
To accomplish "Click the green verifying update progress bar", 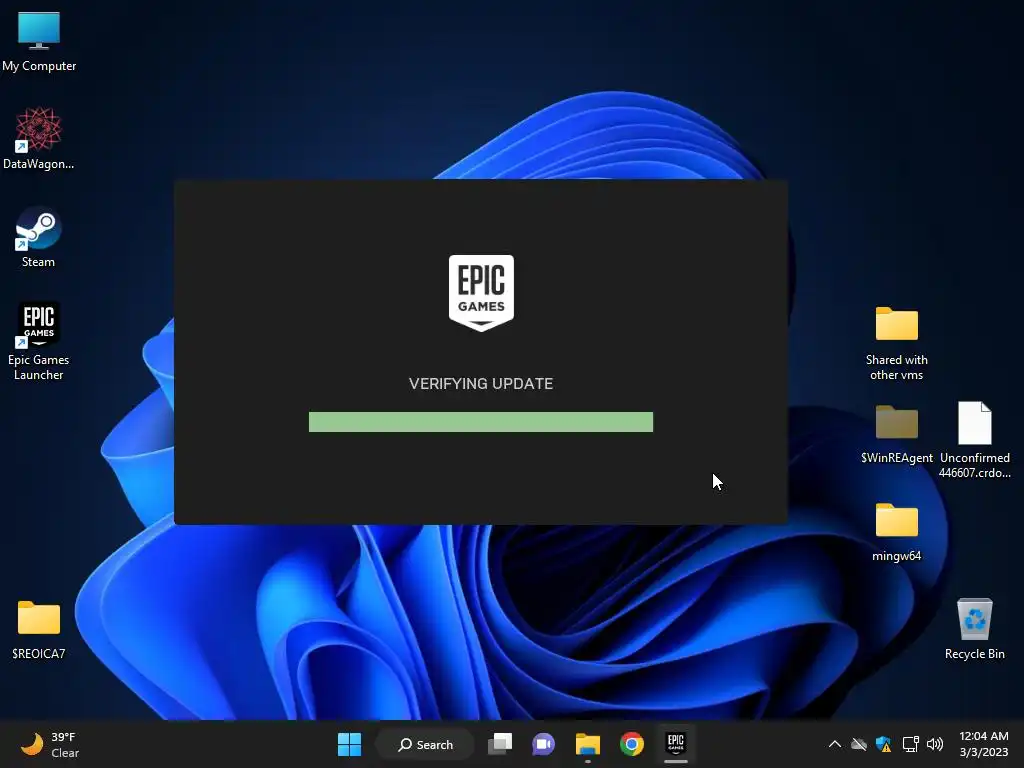I will pos(481,422).
